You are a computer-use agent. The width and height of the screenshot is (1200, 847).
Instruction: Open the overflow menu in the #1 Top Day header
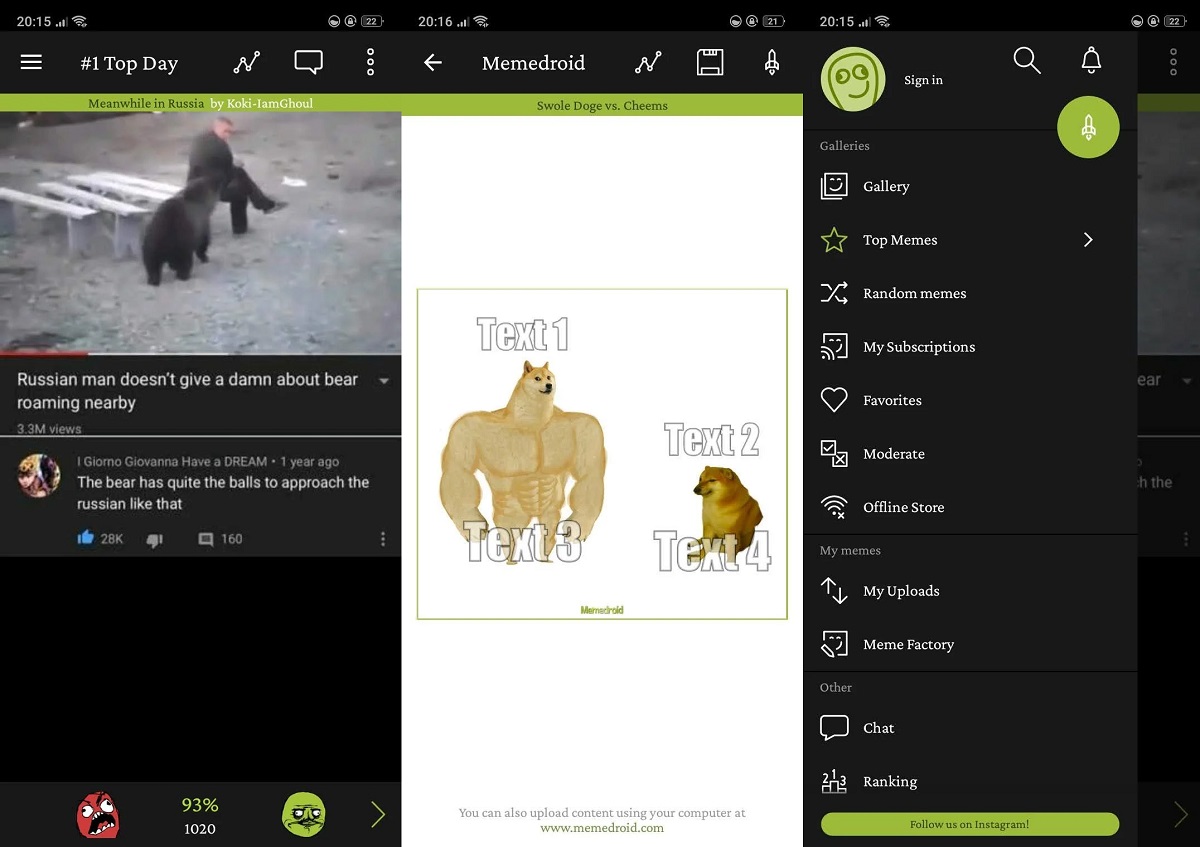tap(370, 62)
